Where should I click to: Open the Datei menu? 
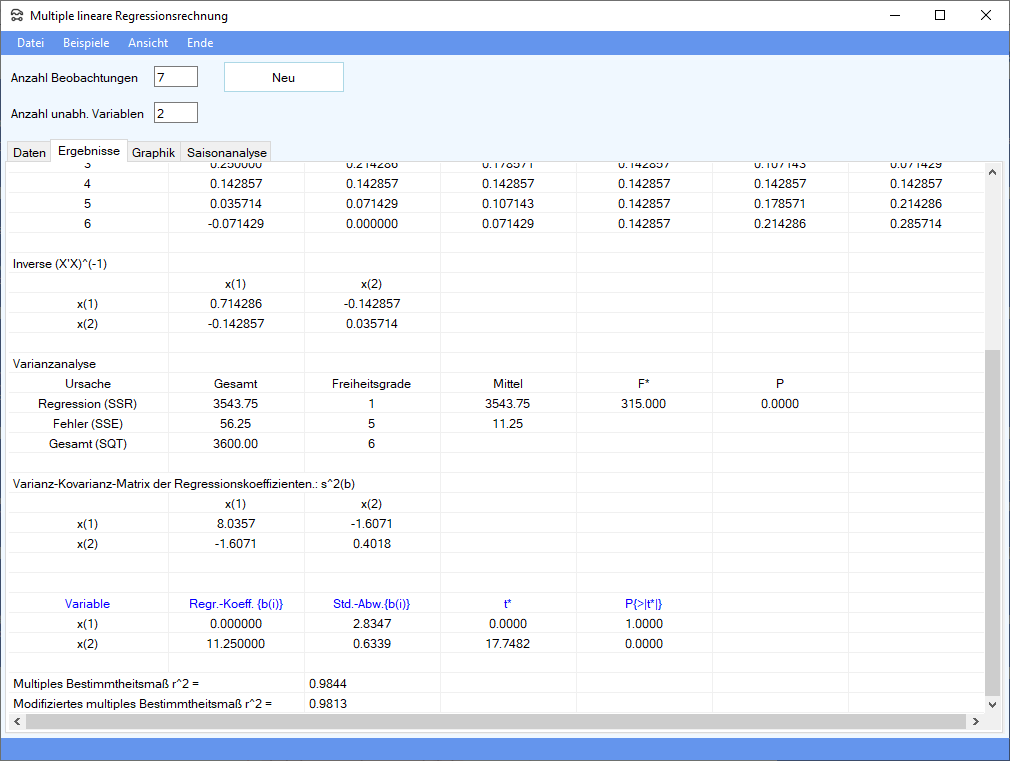(x=31, y=43)
